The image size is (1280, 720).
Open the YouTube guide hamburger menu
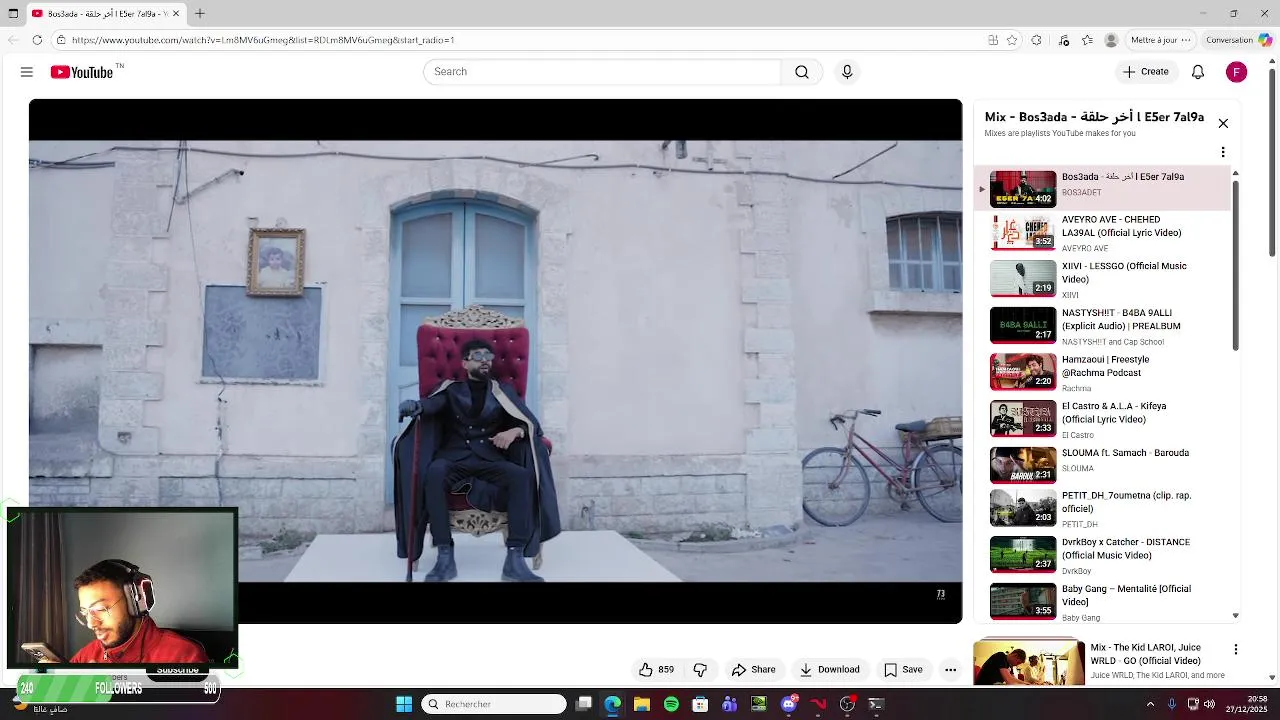tap(27, 72)
